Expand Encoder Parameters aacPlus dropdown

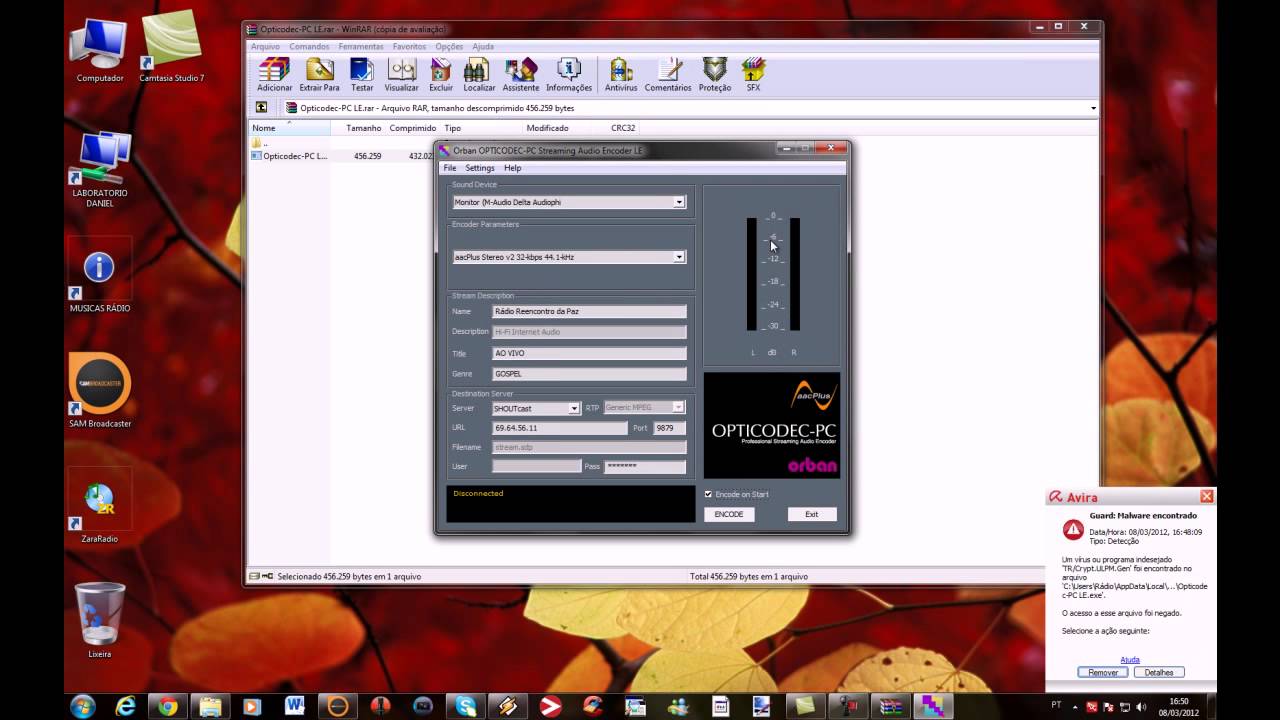[x=679, y=257]
